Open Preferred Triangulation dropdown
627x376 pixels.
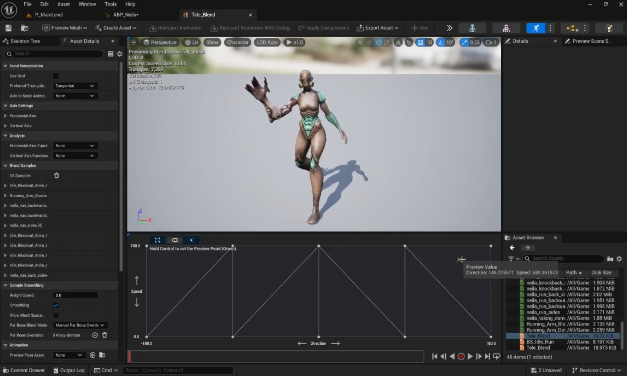(x=75, y=86)
